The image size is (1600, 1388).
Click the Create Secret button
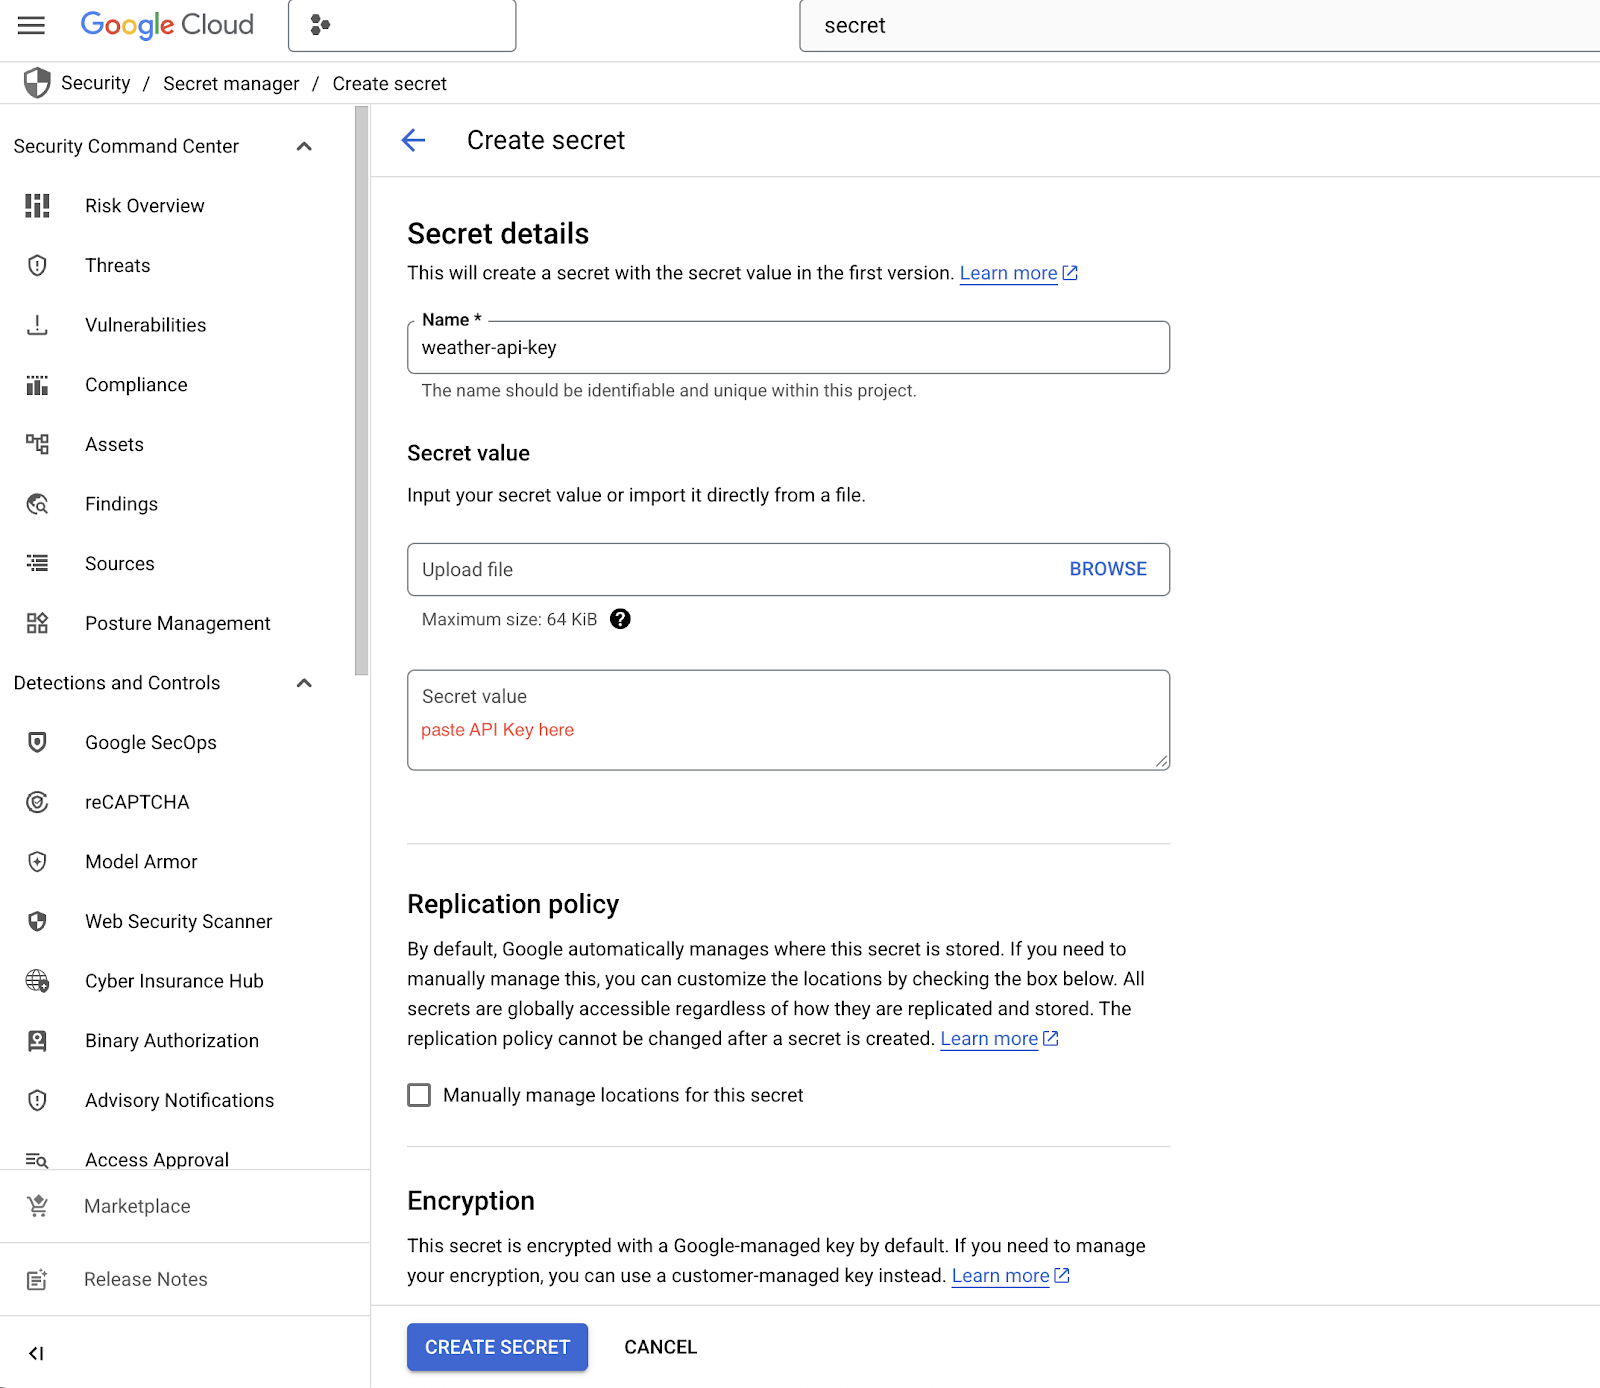click(497, 1347)
